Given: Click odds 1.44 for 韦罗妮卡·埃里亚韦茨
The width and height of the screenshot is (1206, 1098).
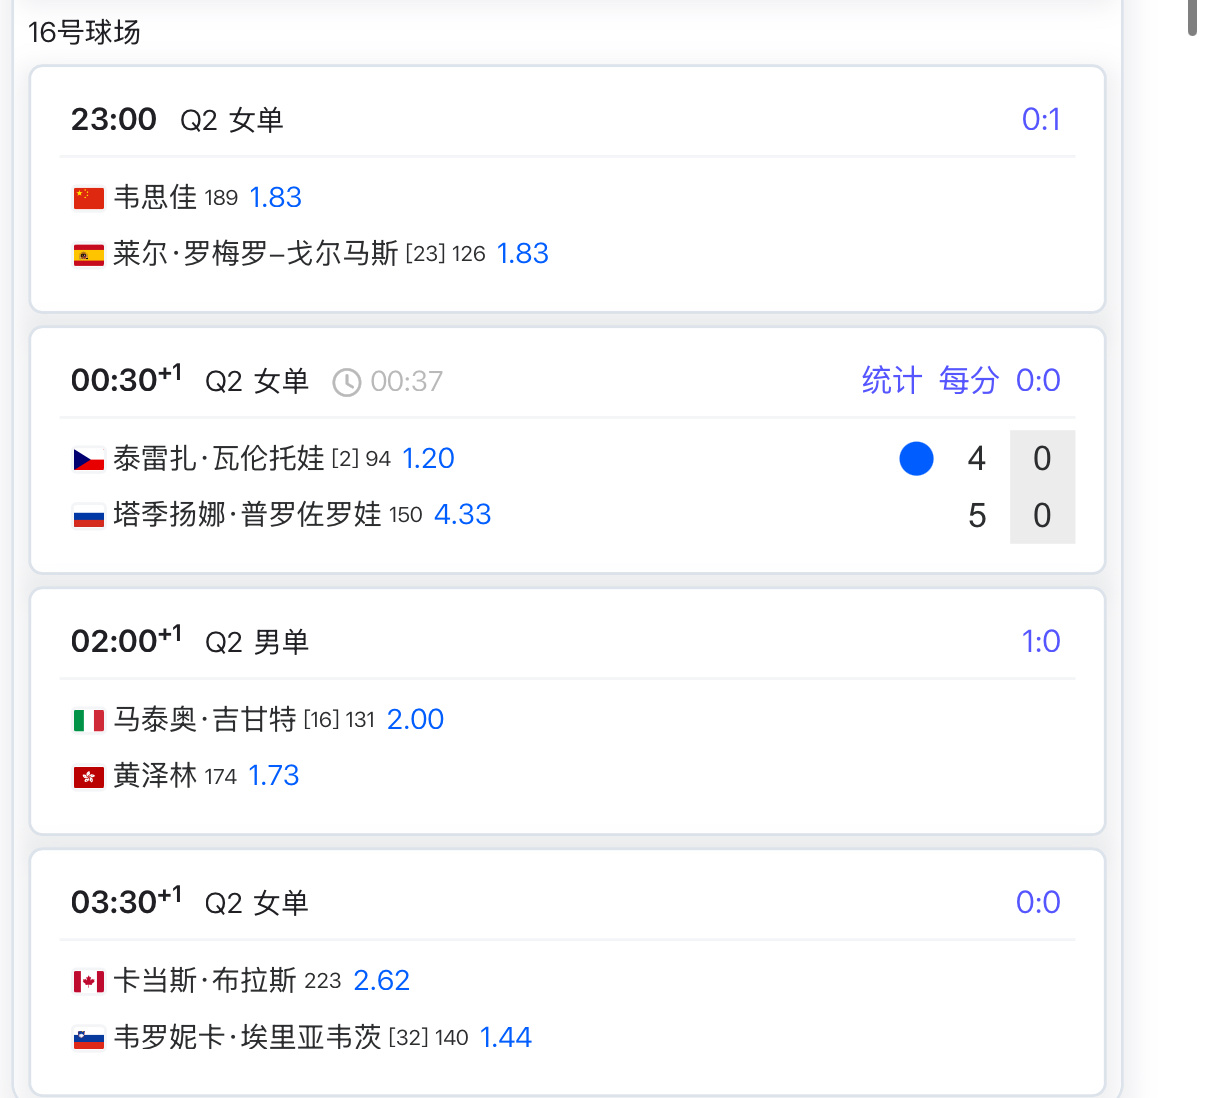Looking at the screenshot, I should [x=506, y=1037].
